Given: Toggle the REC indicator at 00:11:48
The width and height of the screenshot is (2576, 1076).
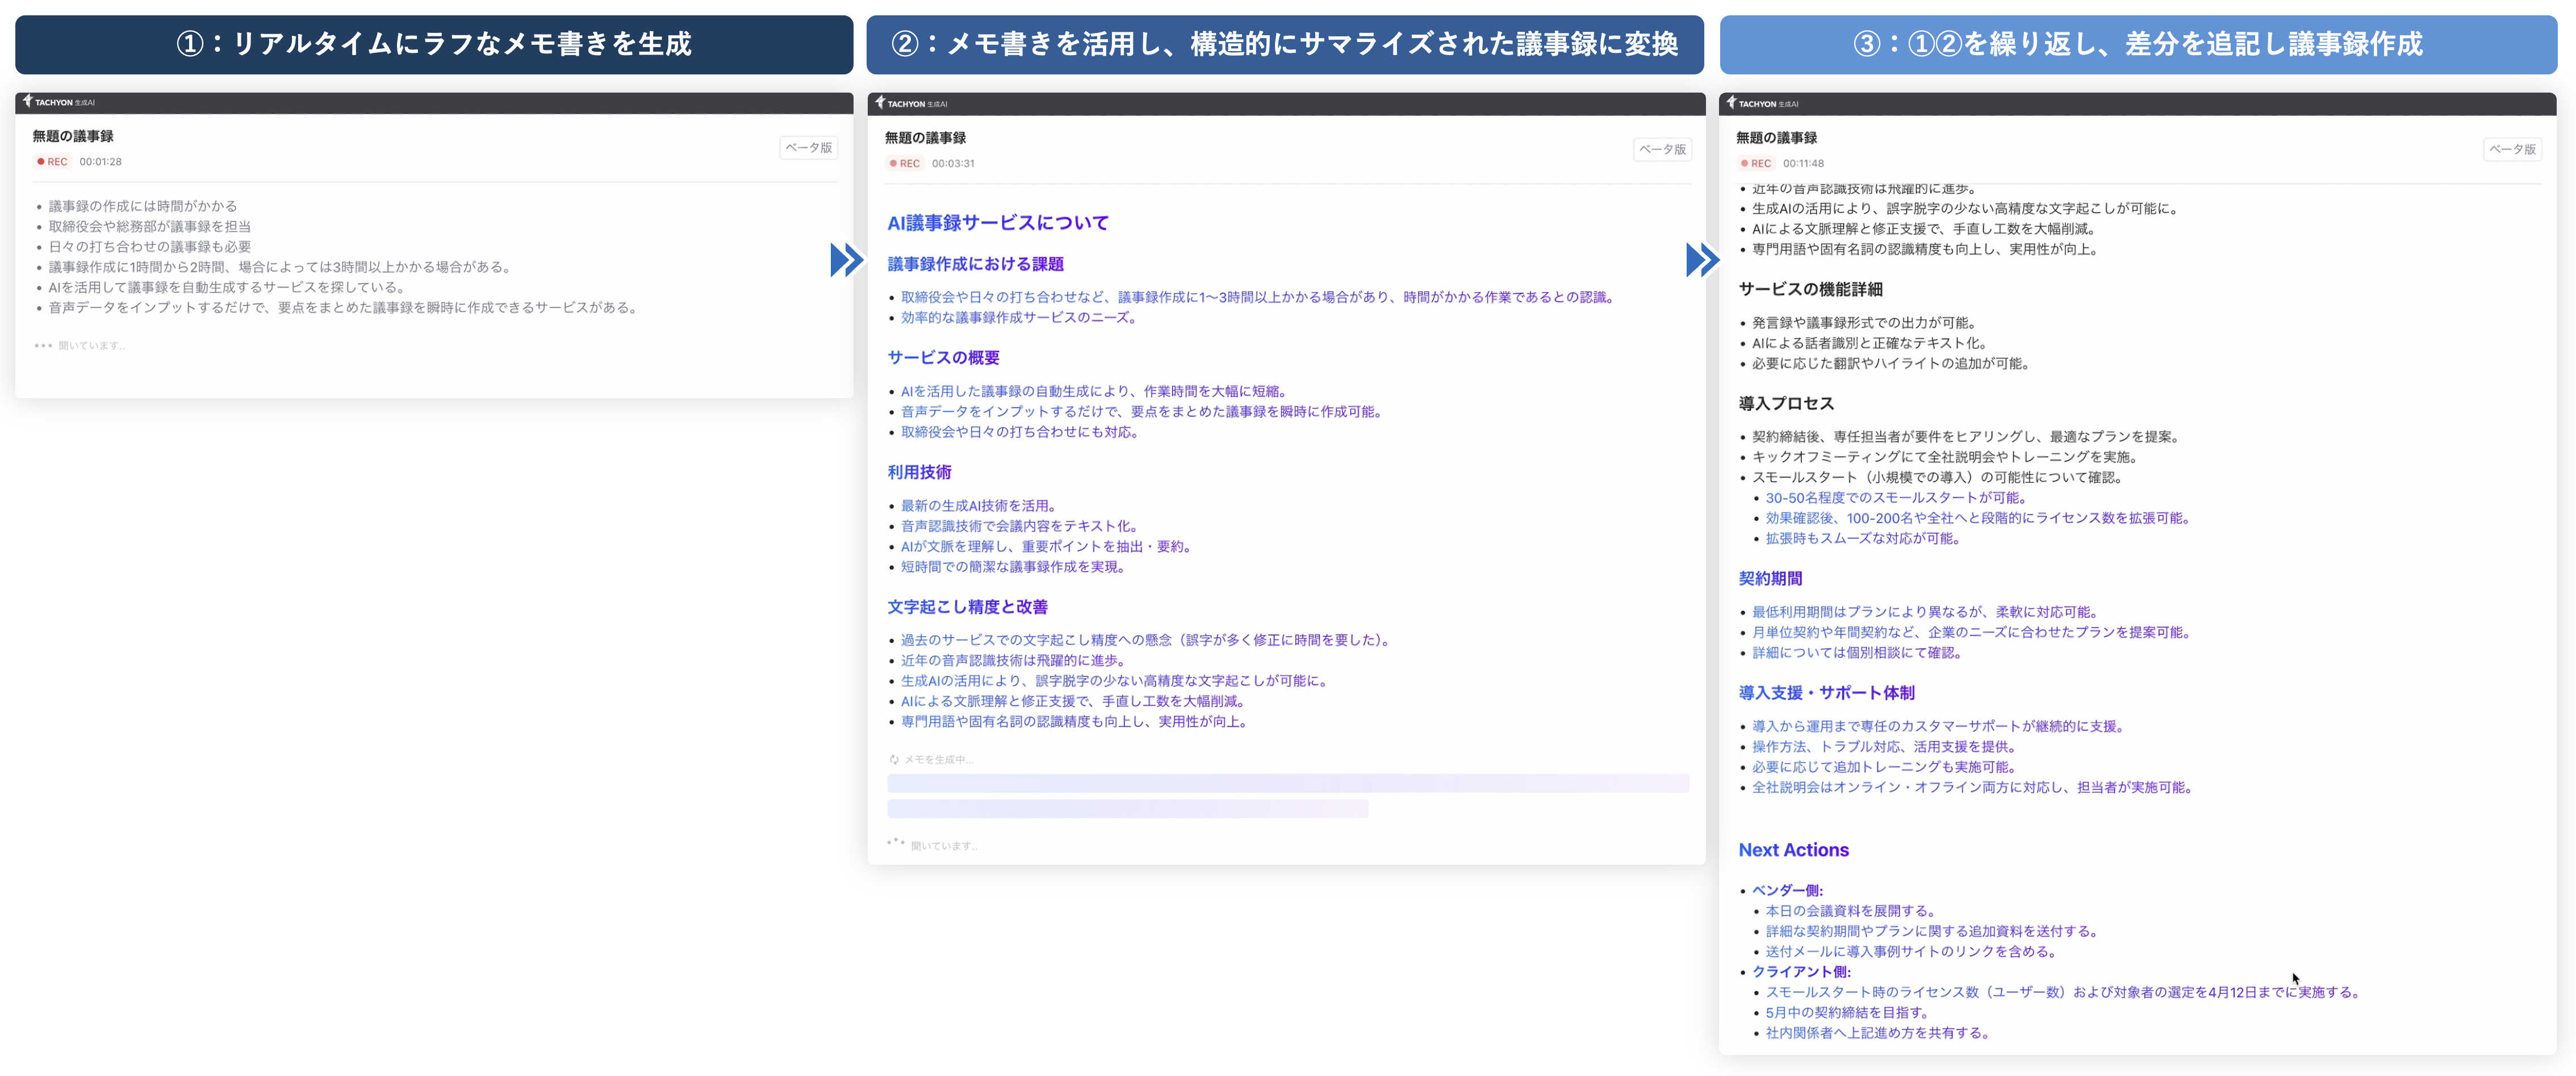Looking at the screenshot, I should click(1755, 164).
